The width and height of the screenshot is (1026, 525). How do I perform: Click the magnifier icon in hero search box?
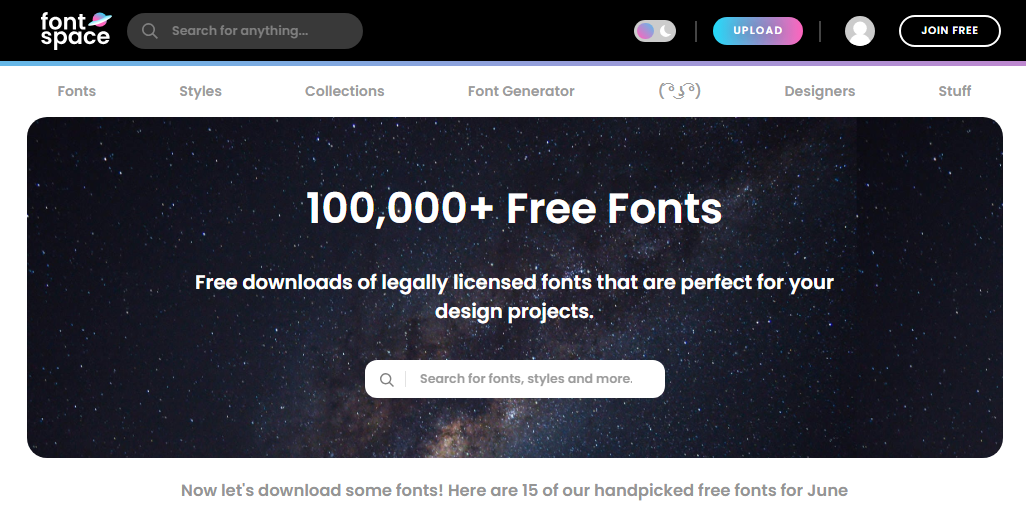pyautogui.click(x=387, y=380)
